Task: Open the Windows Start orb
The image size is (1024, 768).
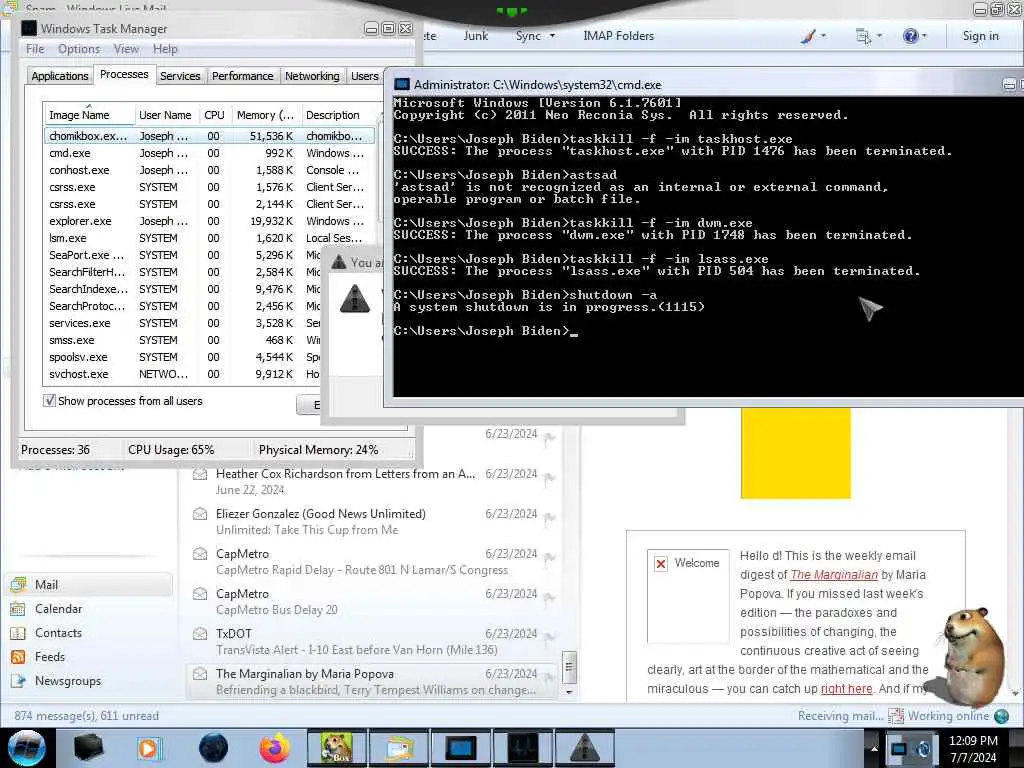Action: point(26,748)
